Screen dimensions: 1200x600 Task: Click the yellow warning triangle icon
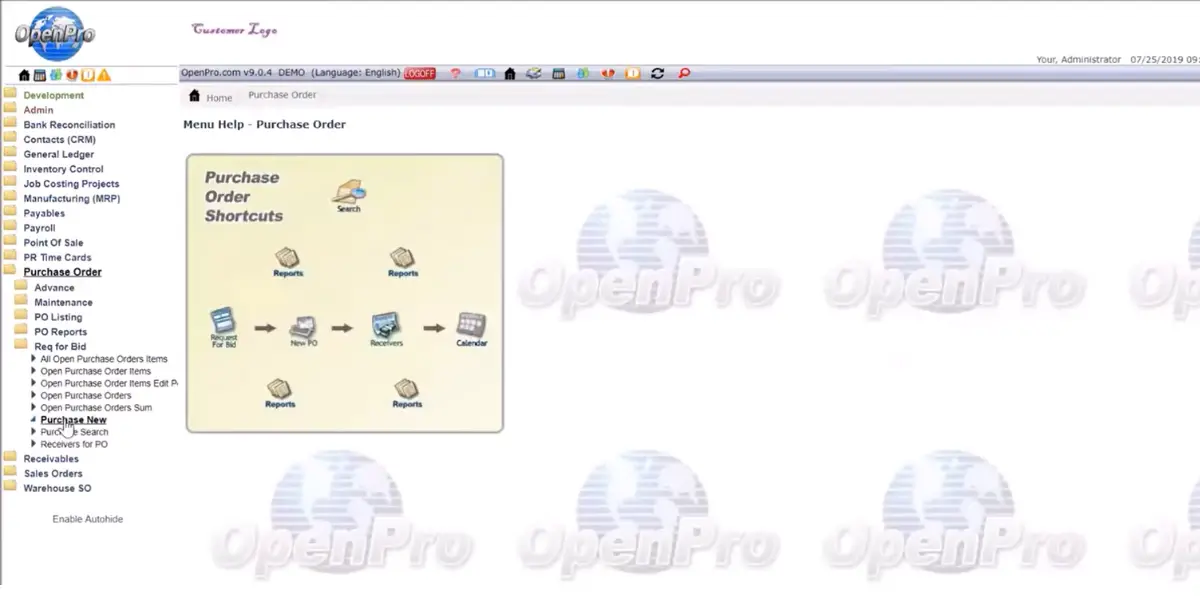click(x=104, y=75)
